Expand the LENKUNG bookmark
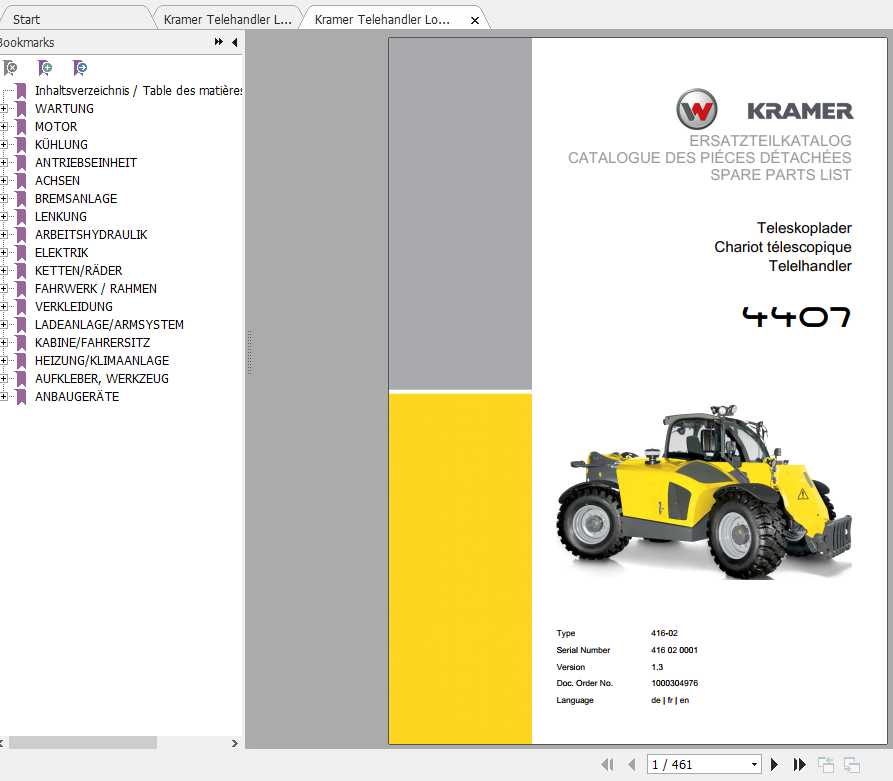The image size is (893, 781). tap(3, 216)
